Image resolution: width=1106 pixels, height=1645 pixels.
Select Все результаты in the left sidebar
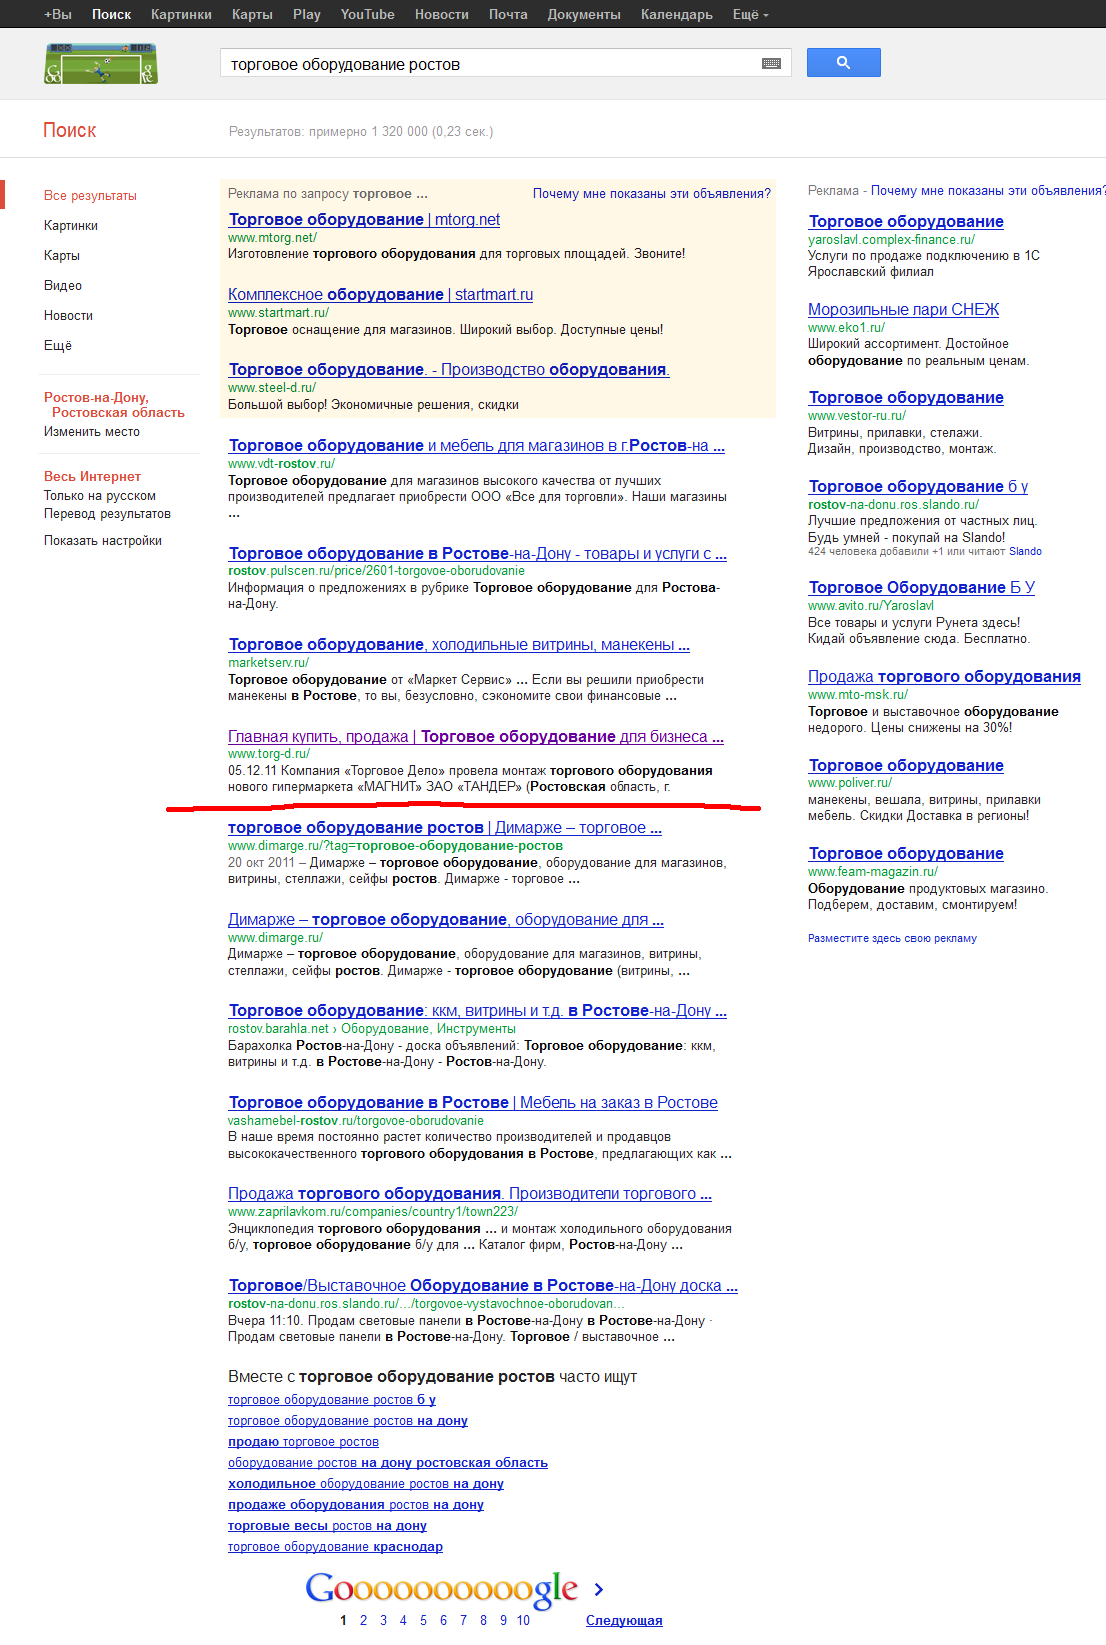click(90, 196)
